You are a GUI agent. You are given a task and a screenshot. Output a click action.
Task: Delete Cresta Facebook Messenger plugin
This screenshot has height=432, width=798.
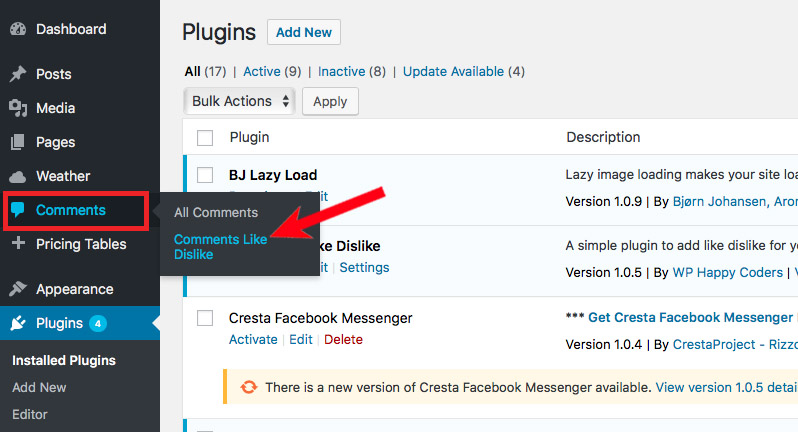[344, 339]
